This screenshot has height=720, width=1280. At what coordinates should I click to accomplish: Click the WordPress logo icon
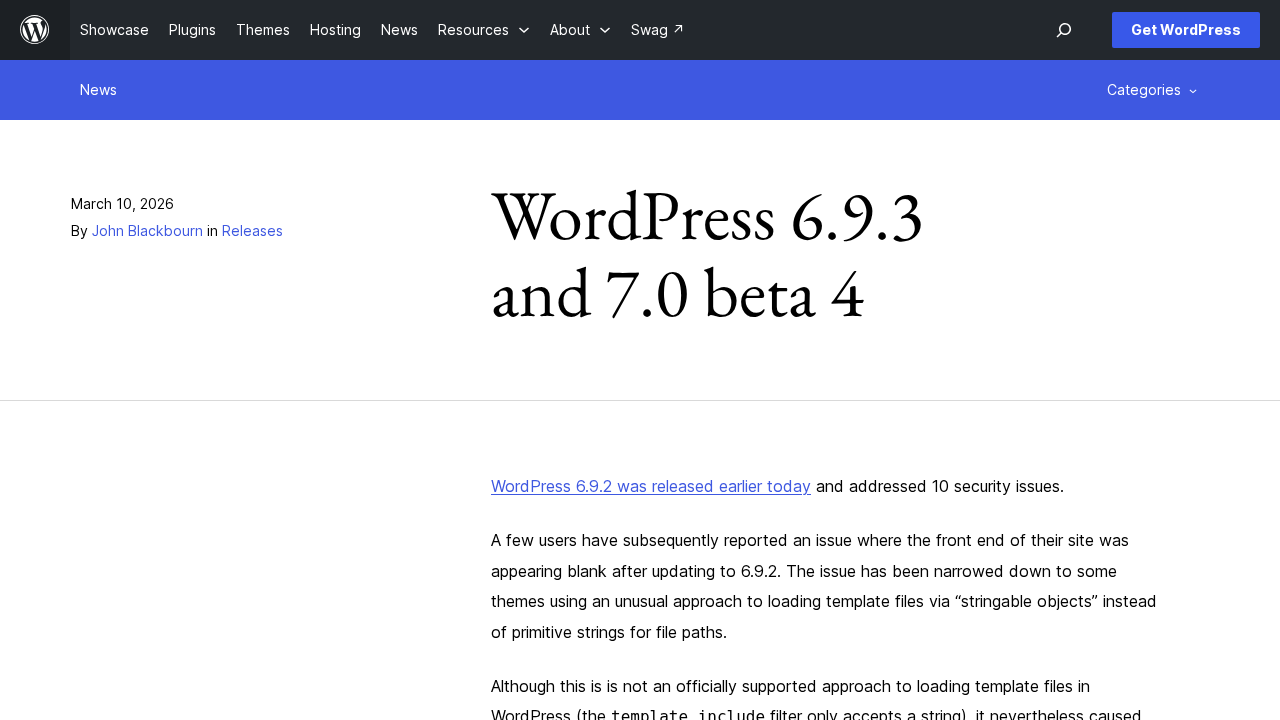click(35, 30)
